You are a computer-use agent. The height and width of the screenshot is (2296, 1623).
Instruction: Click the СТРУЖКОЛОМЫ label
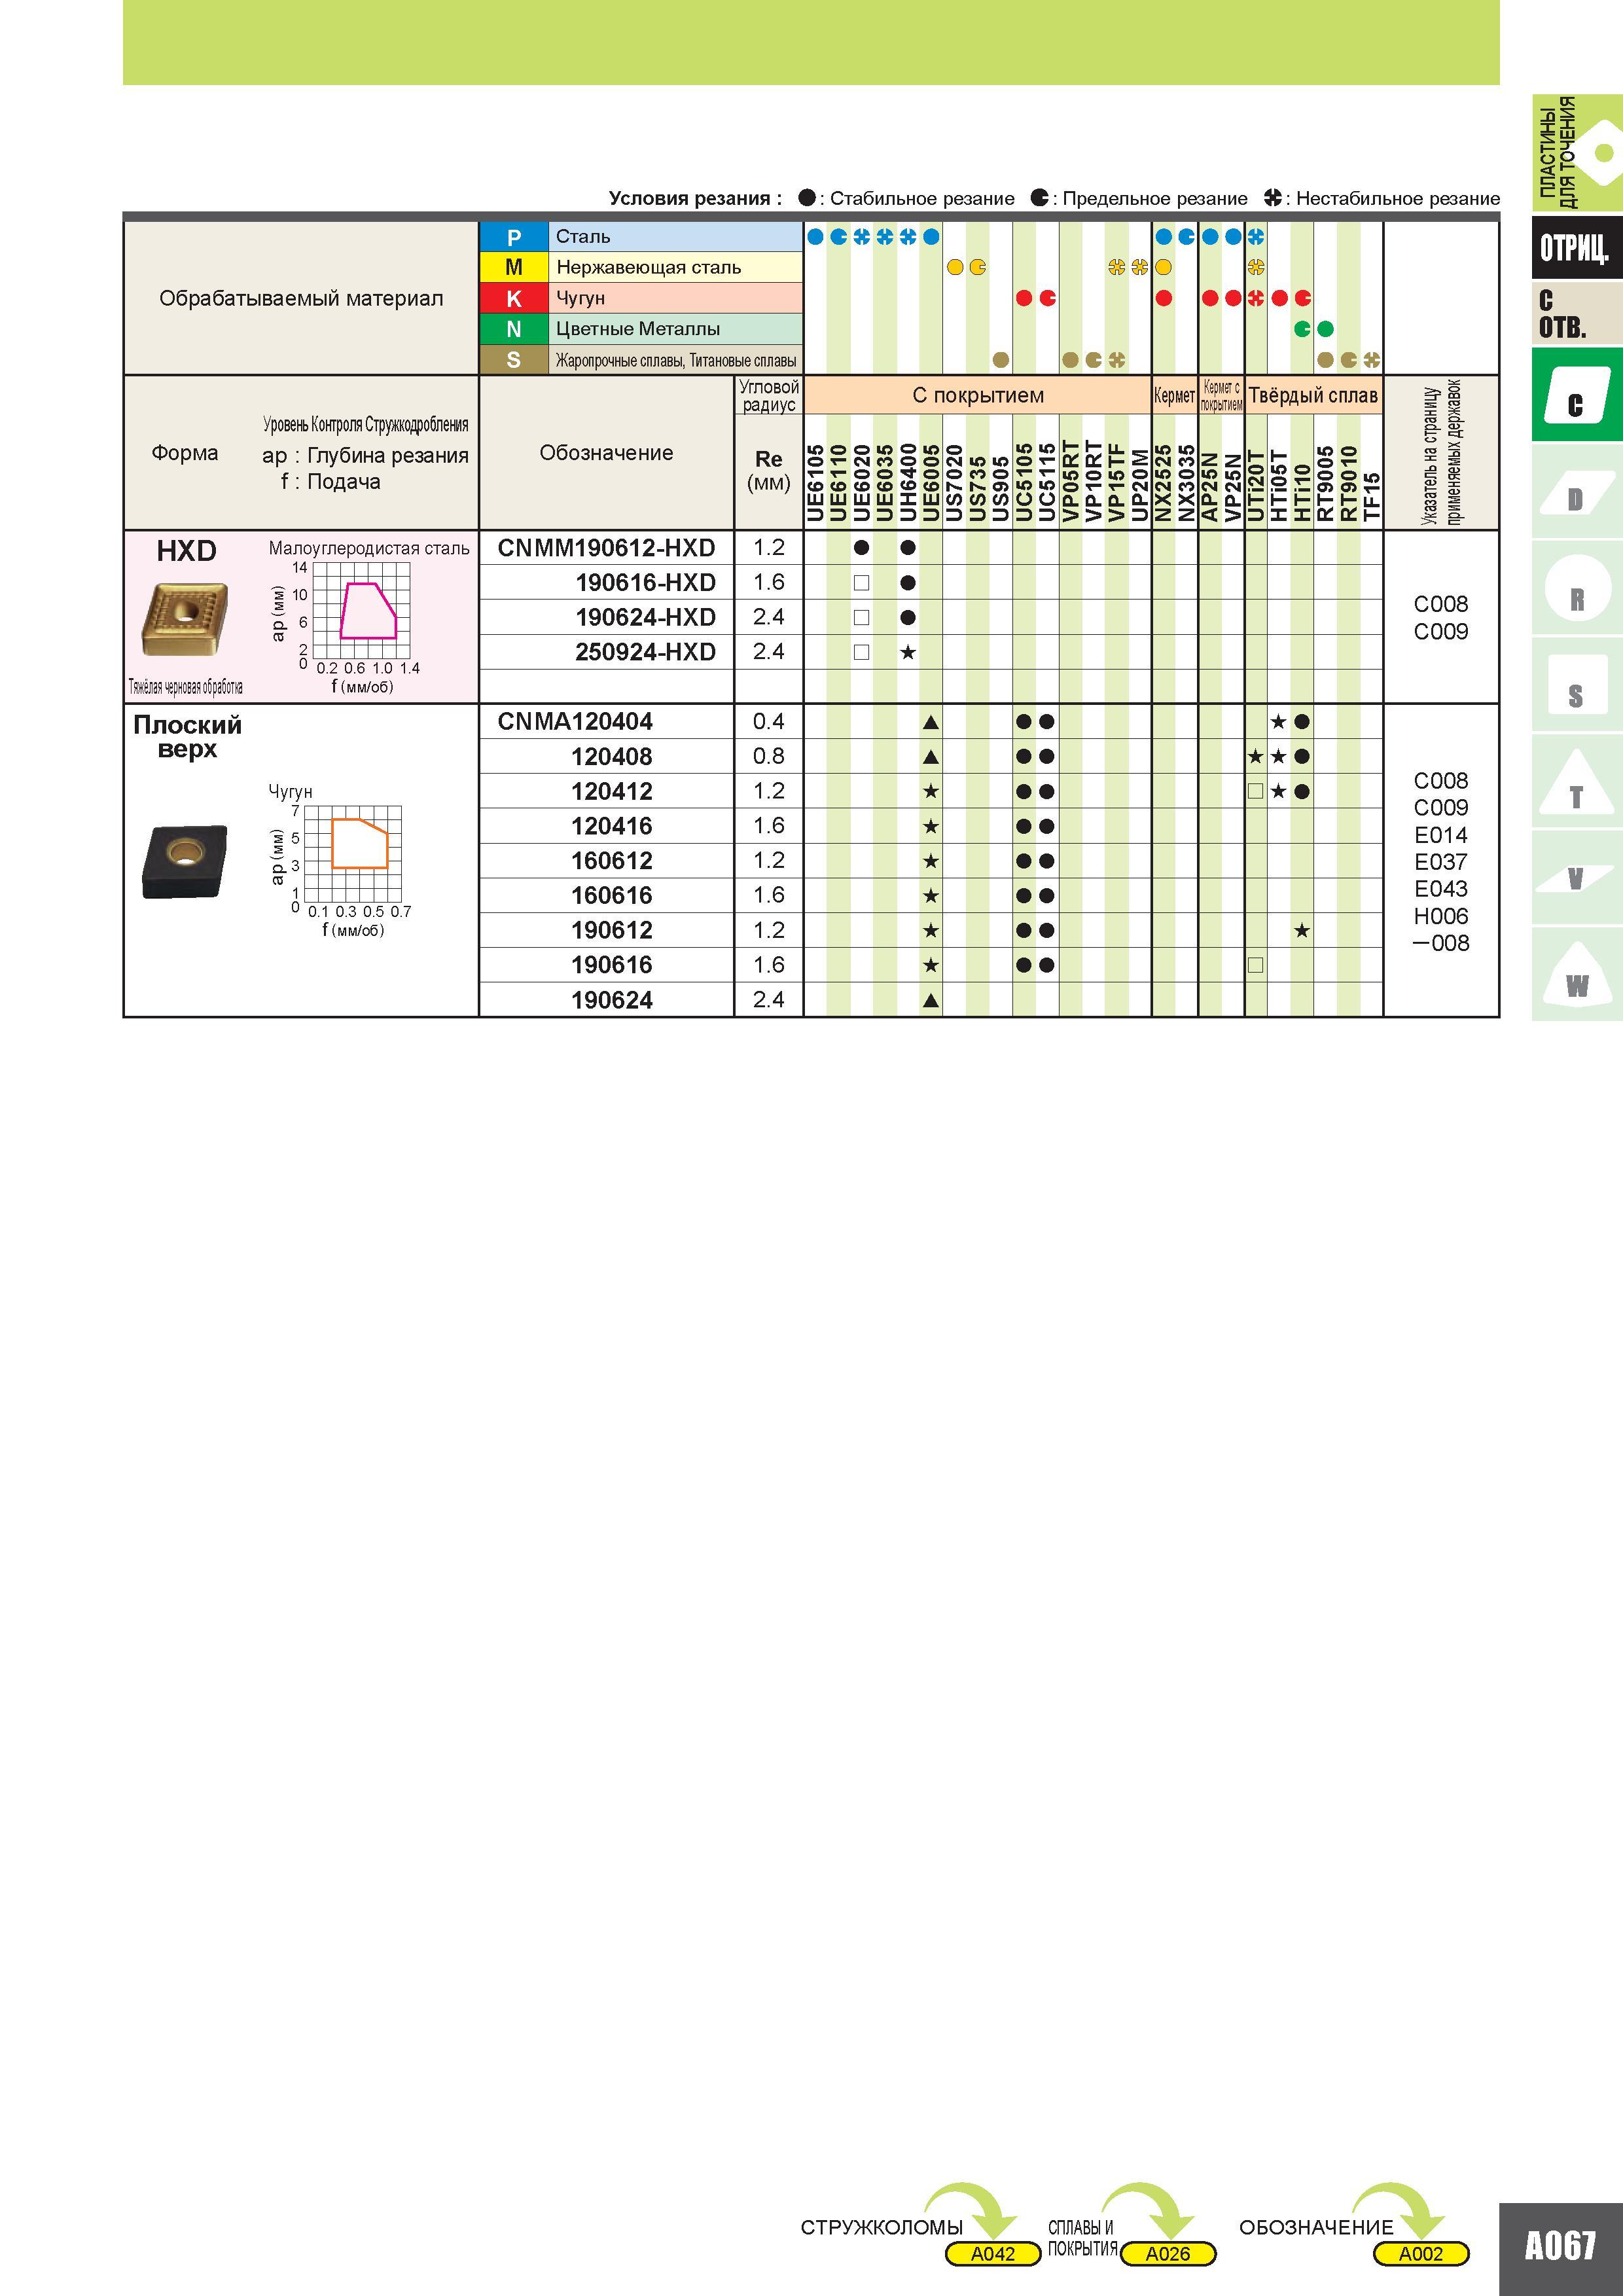click(x=881, y=2227)
